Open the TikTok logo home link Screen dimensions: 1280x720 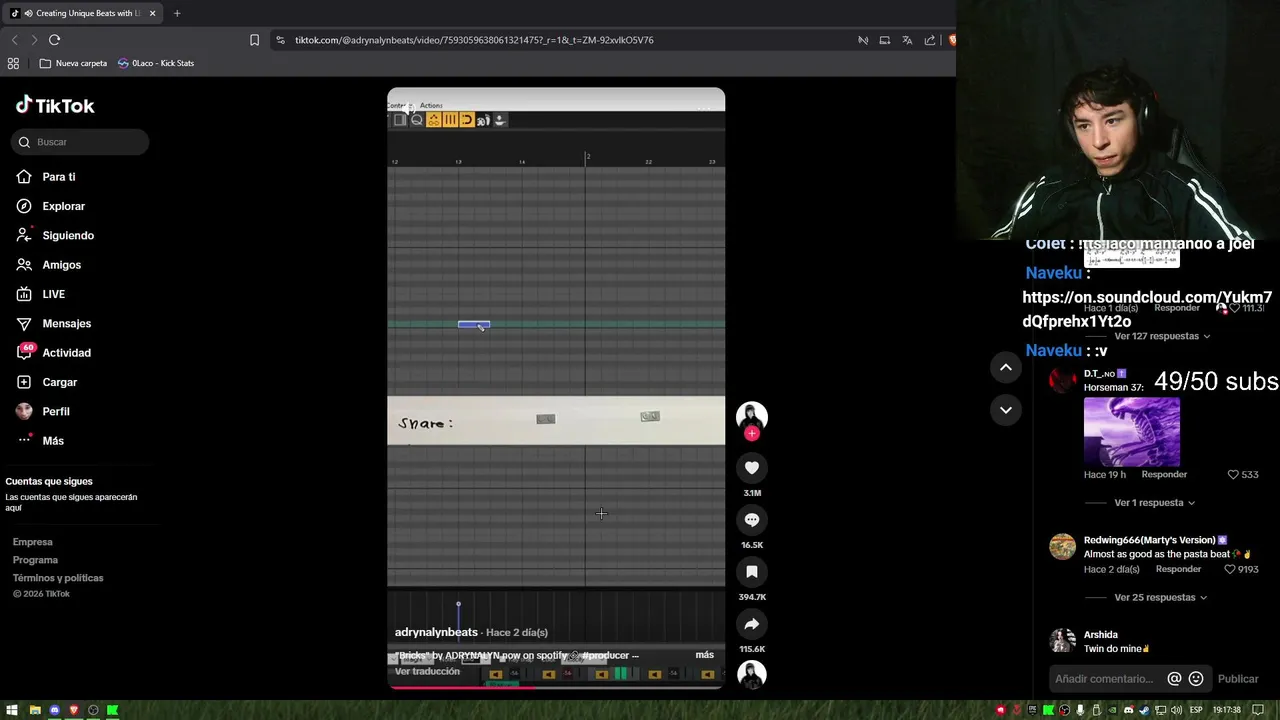[x=55, y=105]
